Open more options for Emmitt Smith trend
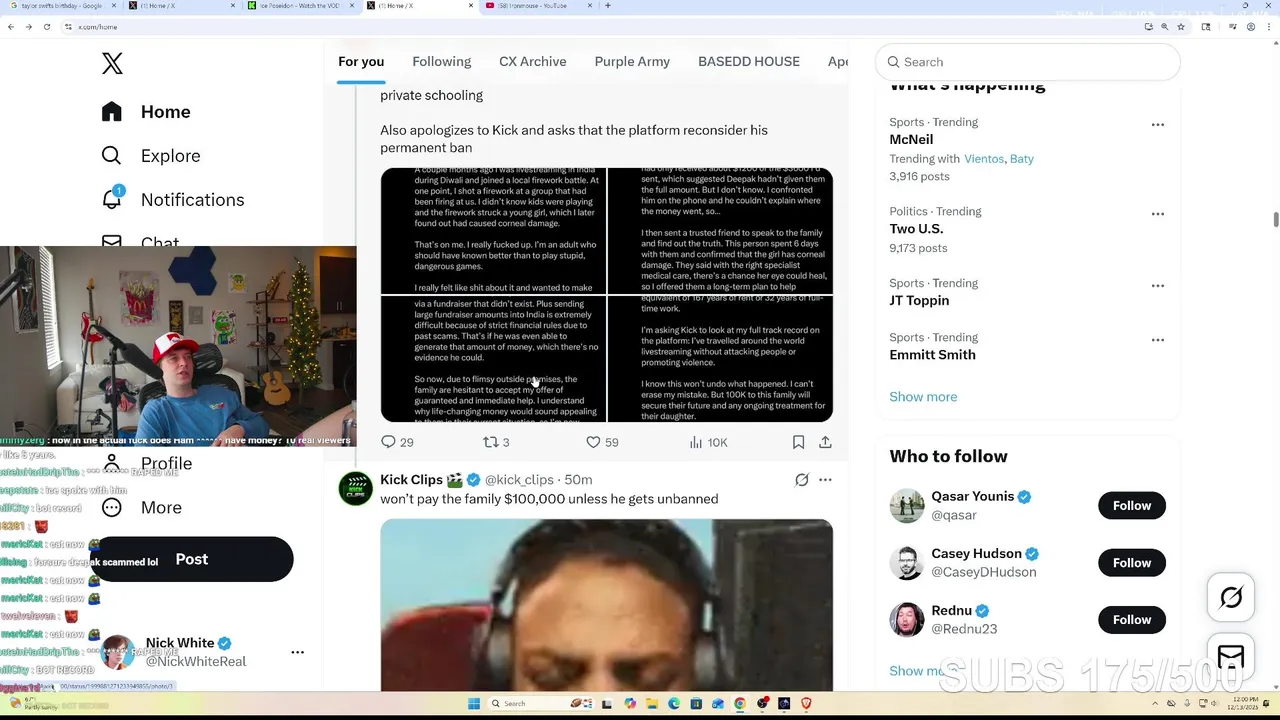Image resolution: width=1280 pixels, height=720 pixels. [x=1157, y=340]
